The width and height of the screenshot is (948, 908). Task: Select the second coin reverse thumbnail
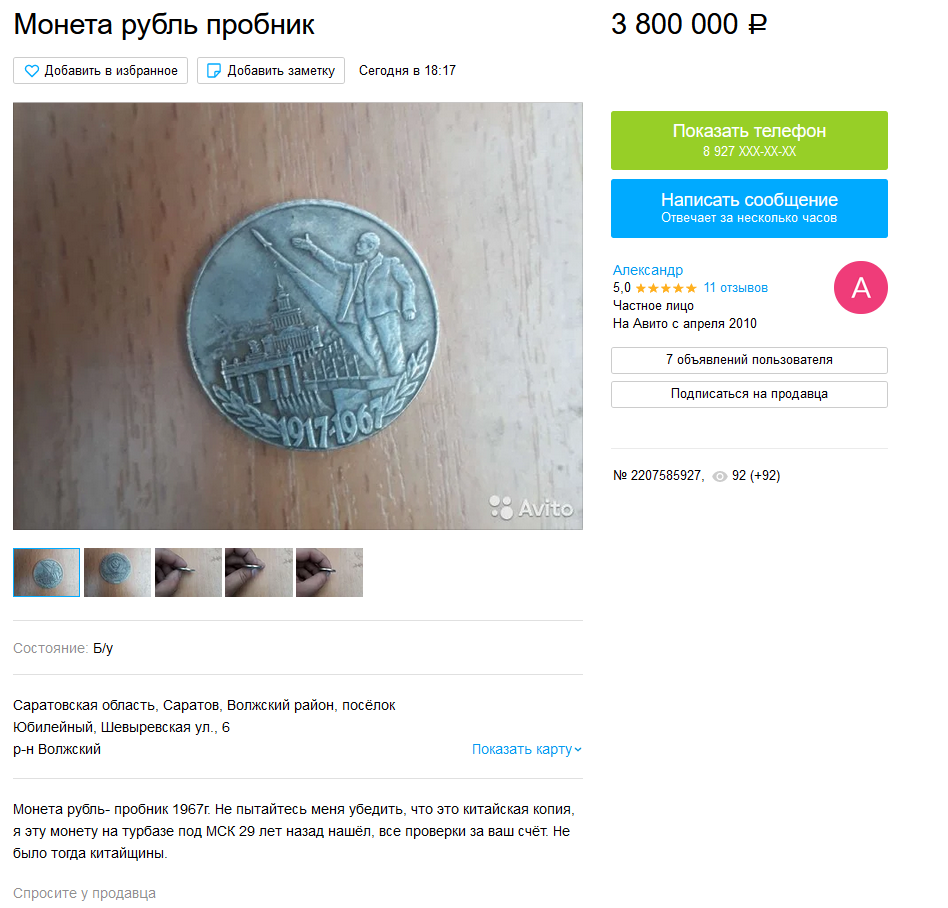pos(117,572)
